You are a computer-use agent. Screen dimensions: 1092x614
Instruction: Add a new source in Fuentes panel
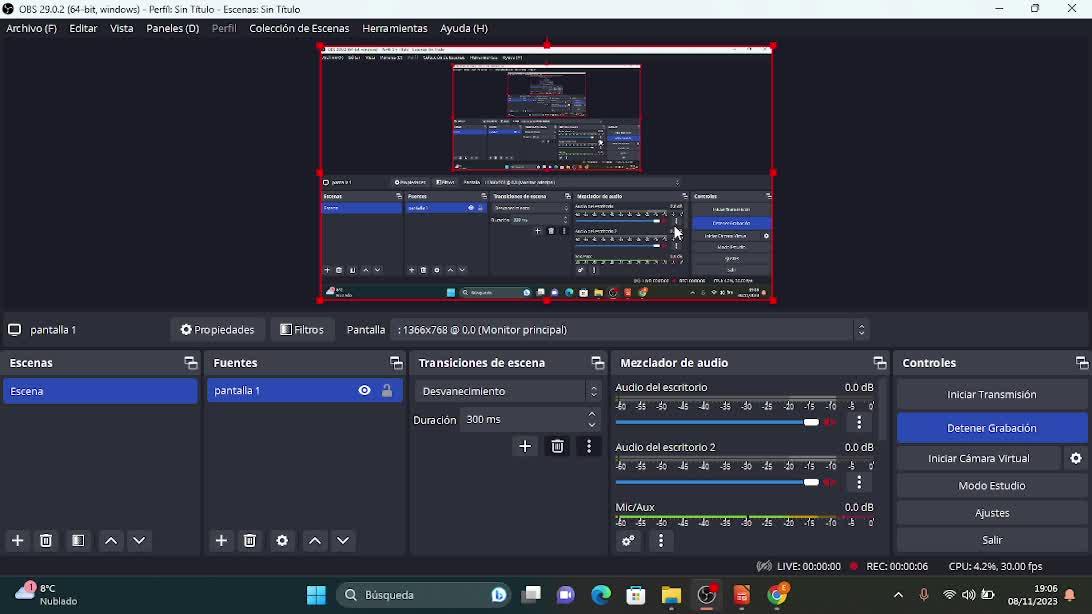(x=221, y=541)
